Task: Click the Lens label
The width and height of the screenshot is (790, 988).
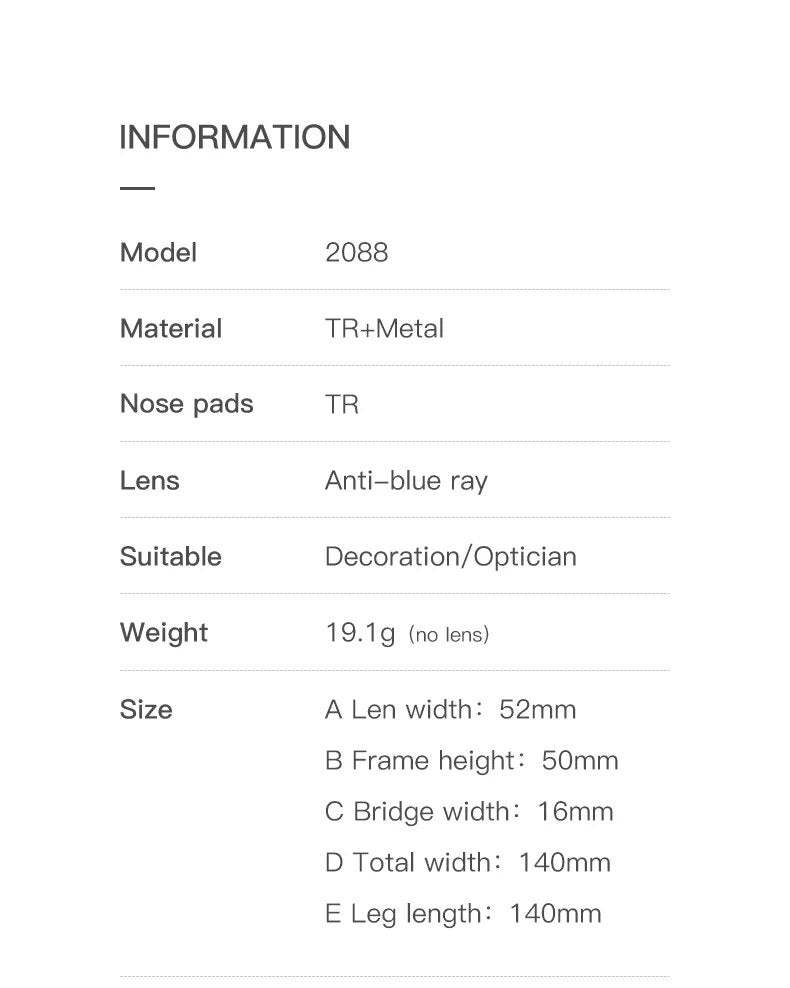Action: click(149, 480)
